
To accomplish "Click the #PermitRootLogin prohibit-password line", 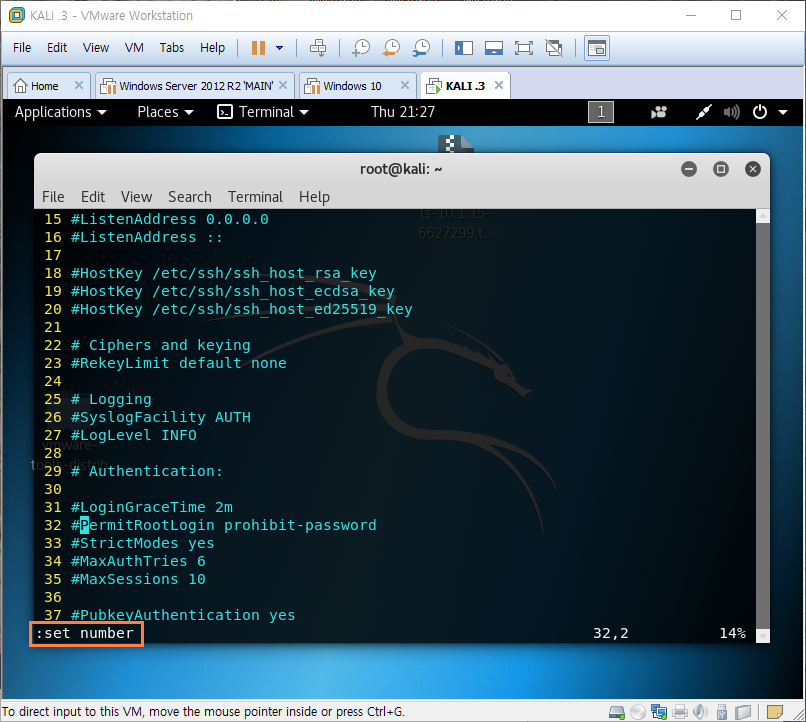I will [223, 525].
